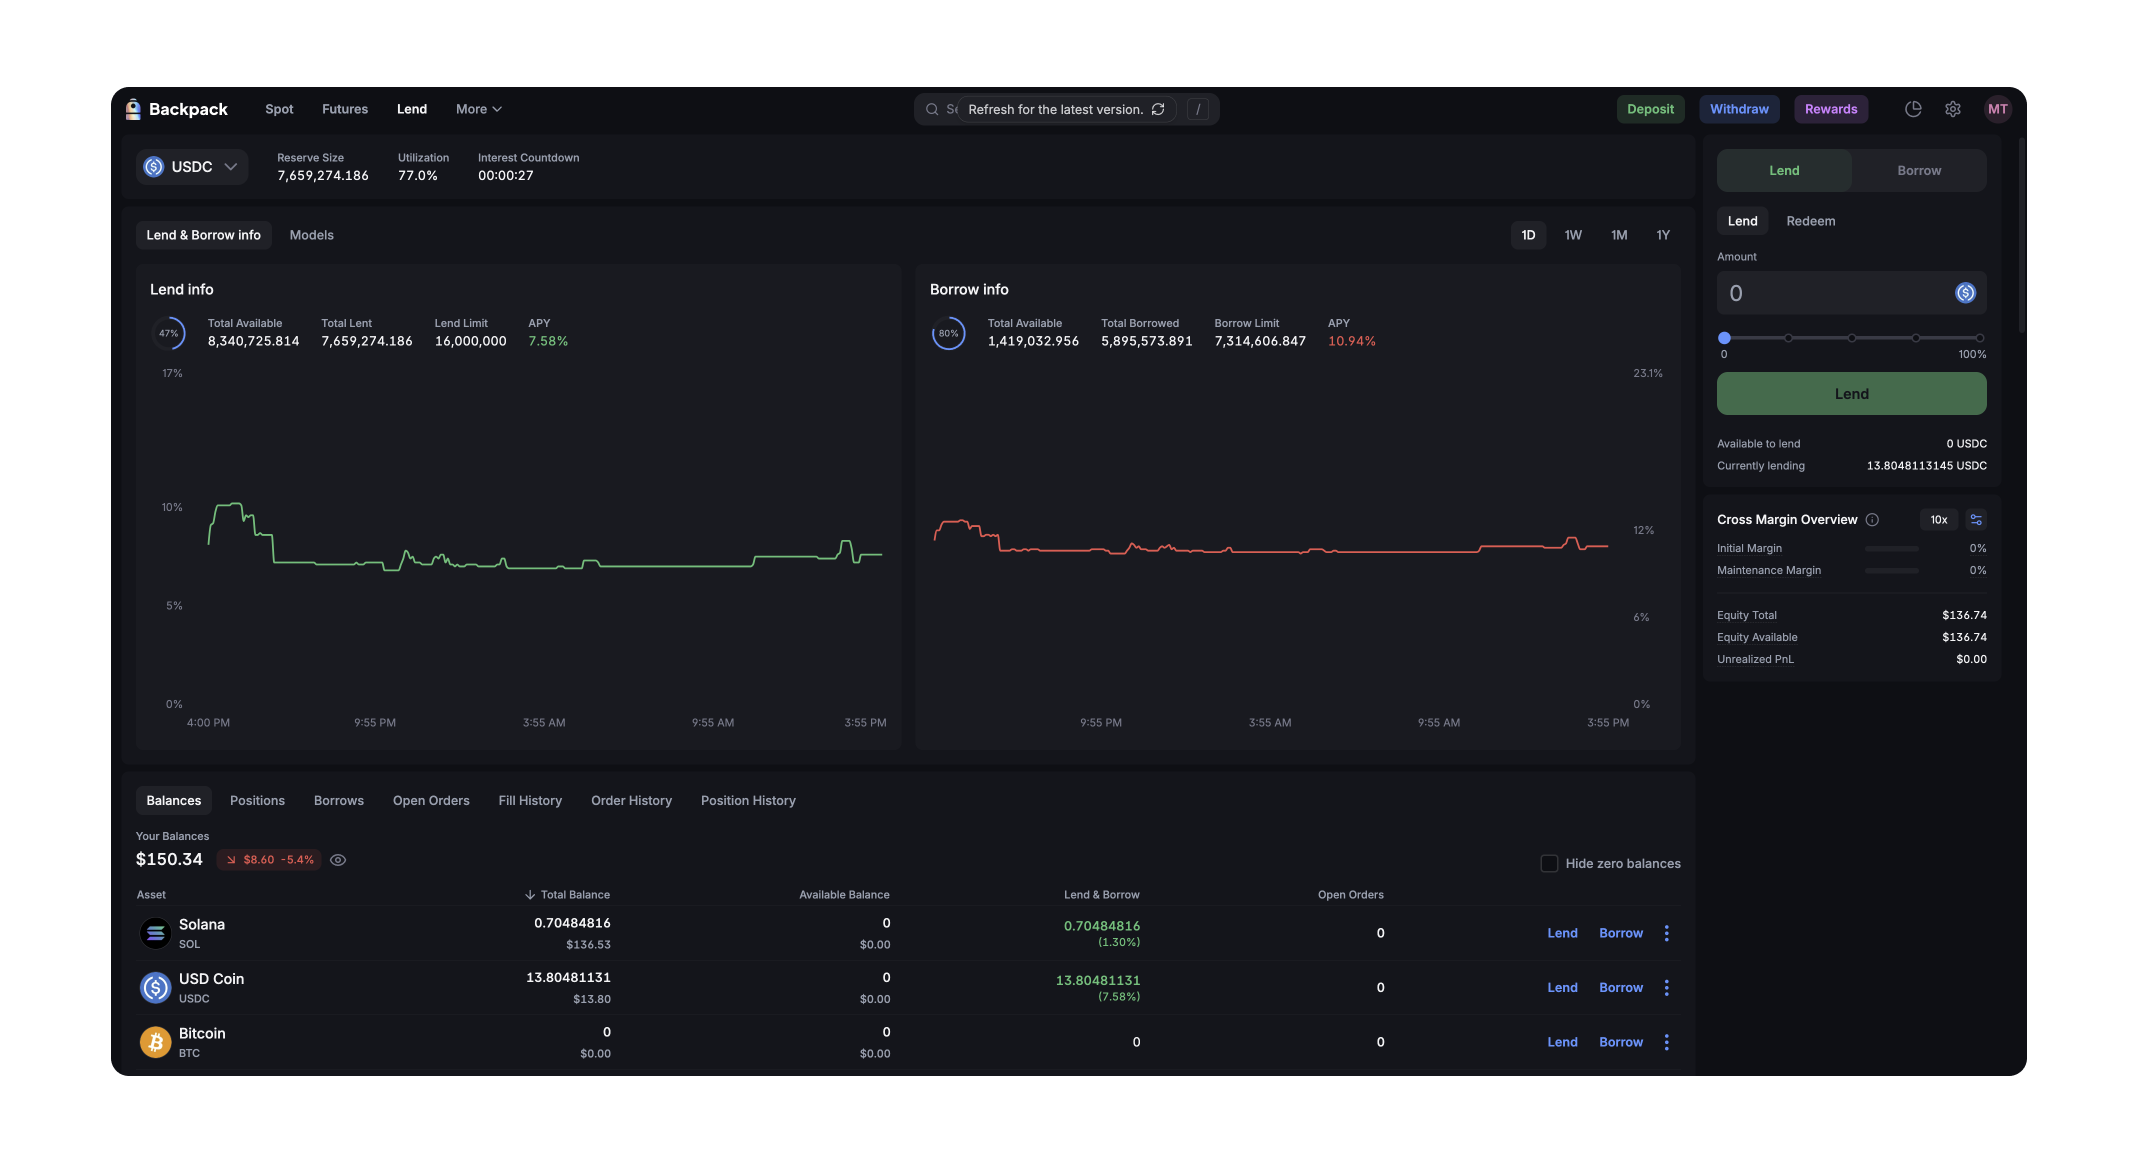The height and width of the screenshot is (1164, 2137).
Task: Click the Cross Margin Overview info icon
Action: [x=1872, y=520]
